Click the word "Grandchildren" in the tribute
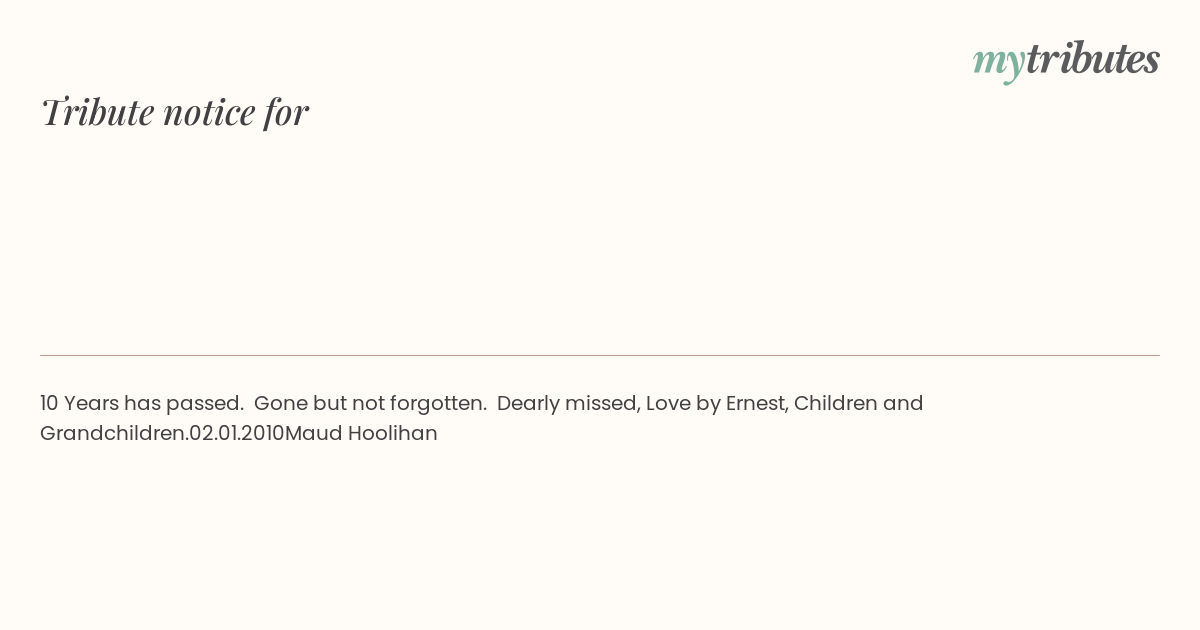Viewport: 1200px width, 630px height. [x=112, y=433]
